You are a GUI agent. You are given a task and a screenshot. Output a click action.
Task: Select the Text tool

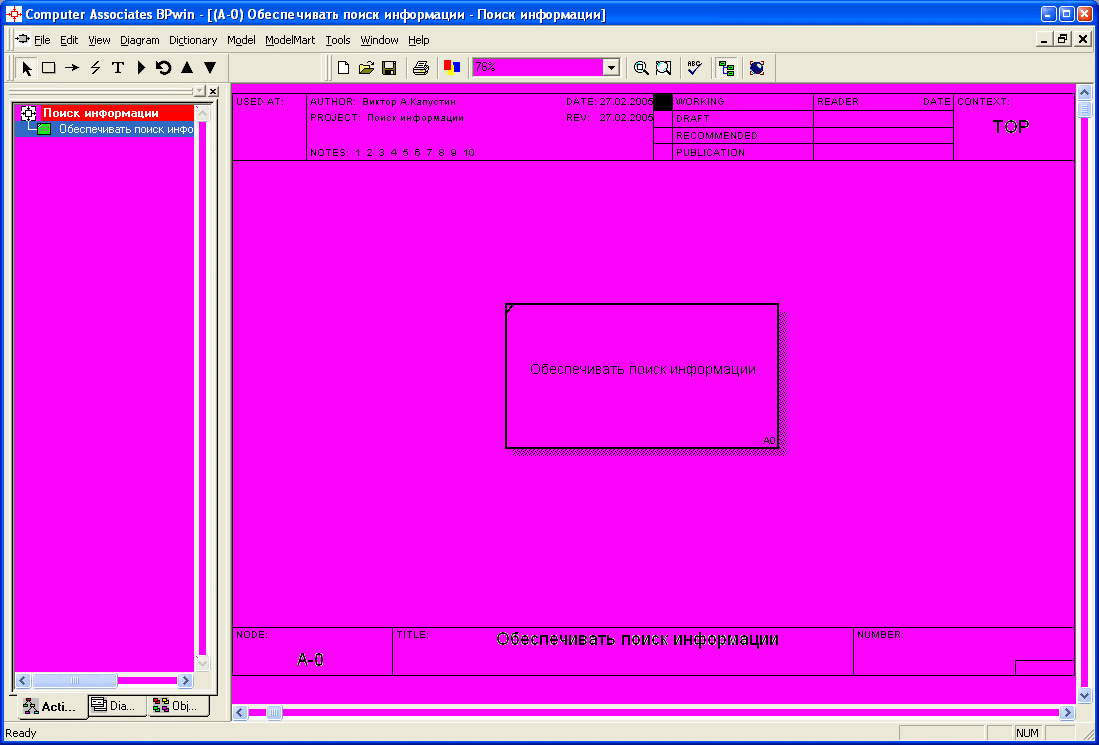[x=117, y=68]
